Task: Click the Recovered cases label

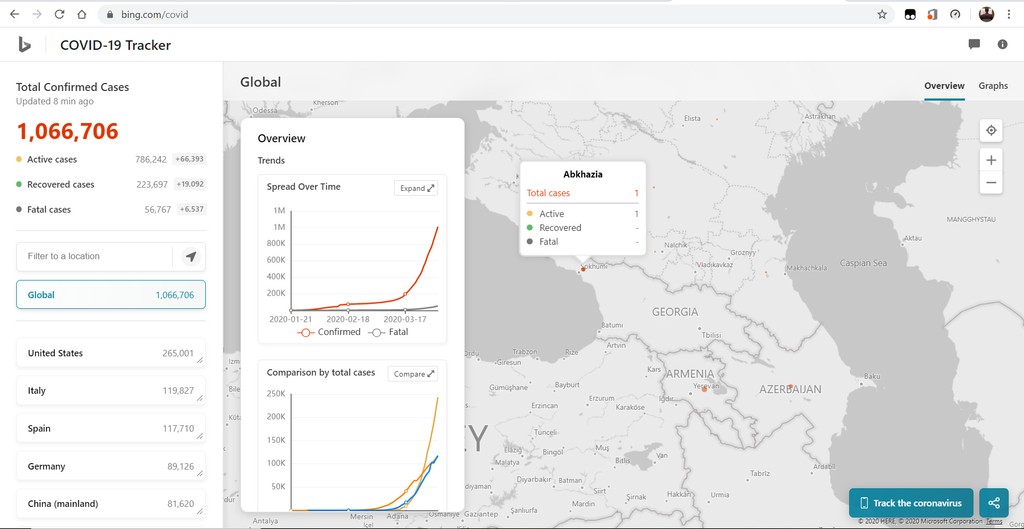Action: (x=61, y=185)
